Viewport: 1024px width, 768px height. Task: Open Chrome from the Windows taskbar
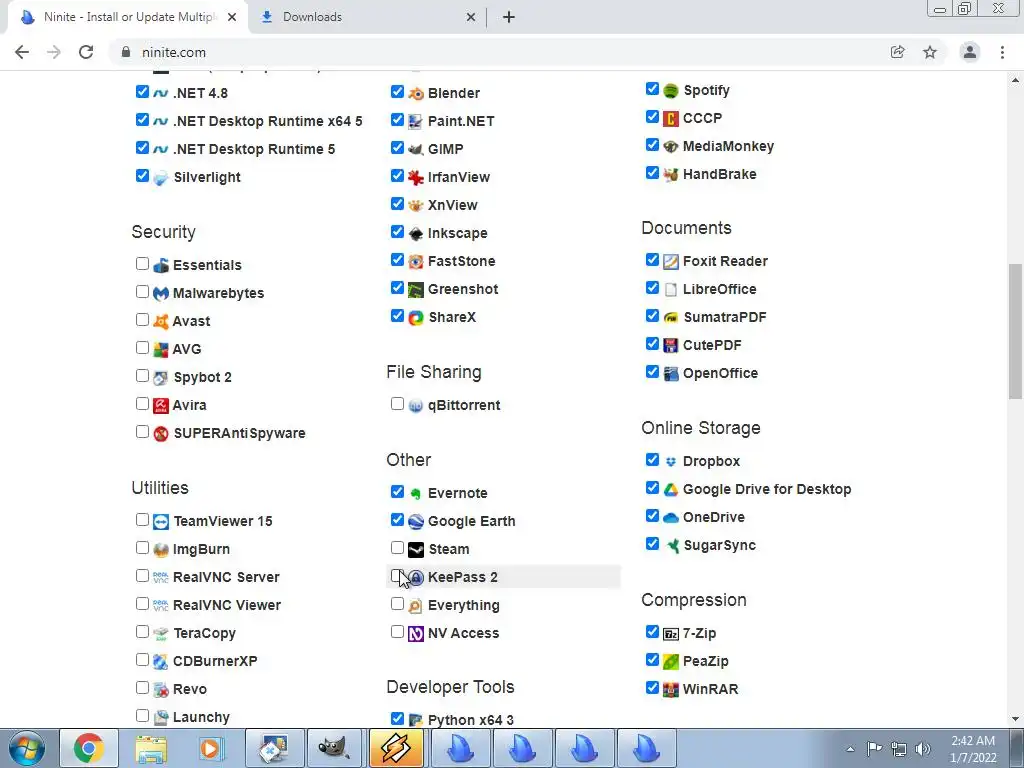(x=89, y=748)
